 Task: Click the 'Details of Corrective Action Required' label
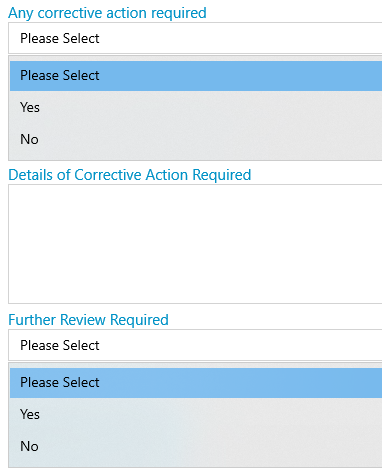tap(130, 175)
